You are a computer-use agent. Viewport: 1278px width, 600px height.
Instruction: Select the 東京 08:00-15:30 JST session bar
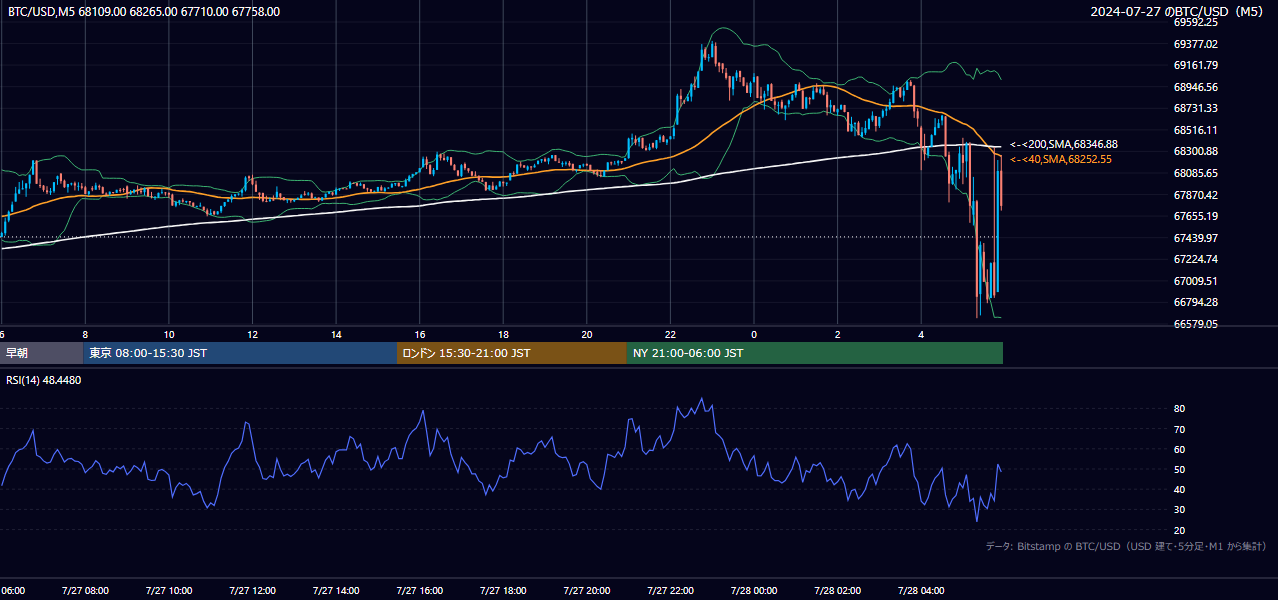coord(240,353)
